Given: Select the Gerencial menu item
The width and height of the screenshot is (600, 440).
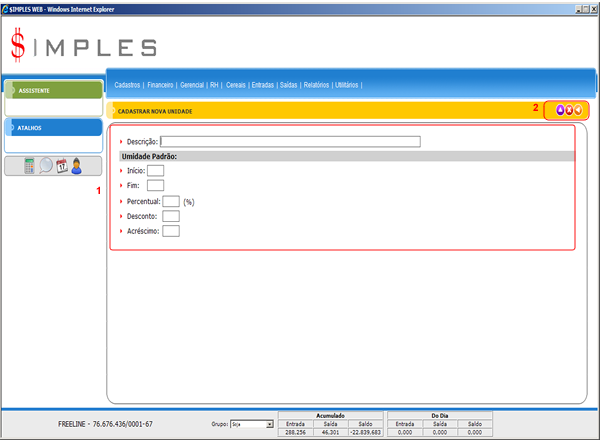Looking at the screenshot, I should click(x=191, y=85).
